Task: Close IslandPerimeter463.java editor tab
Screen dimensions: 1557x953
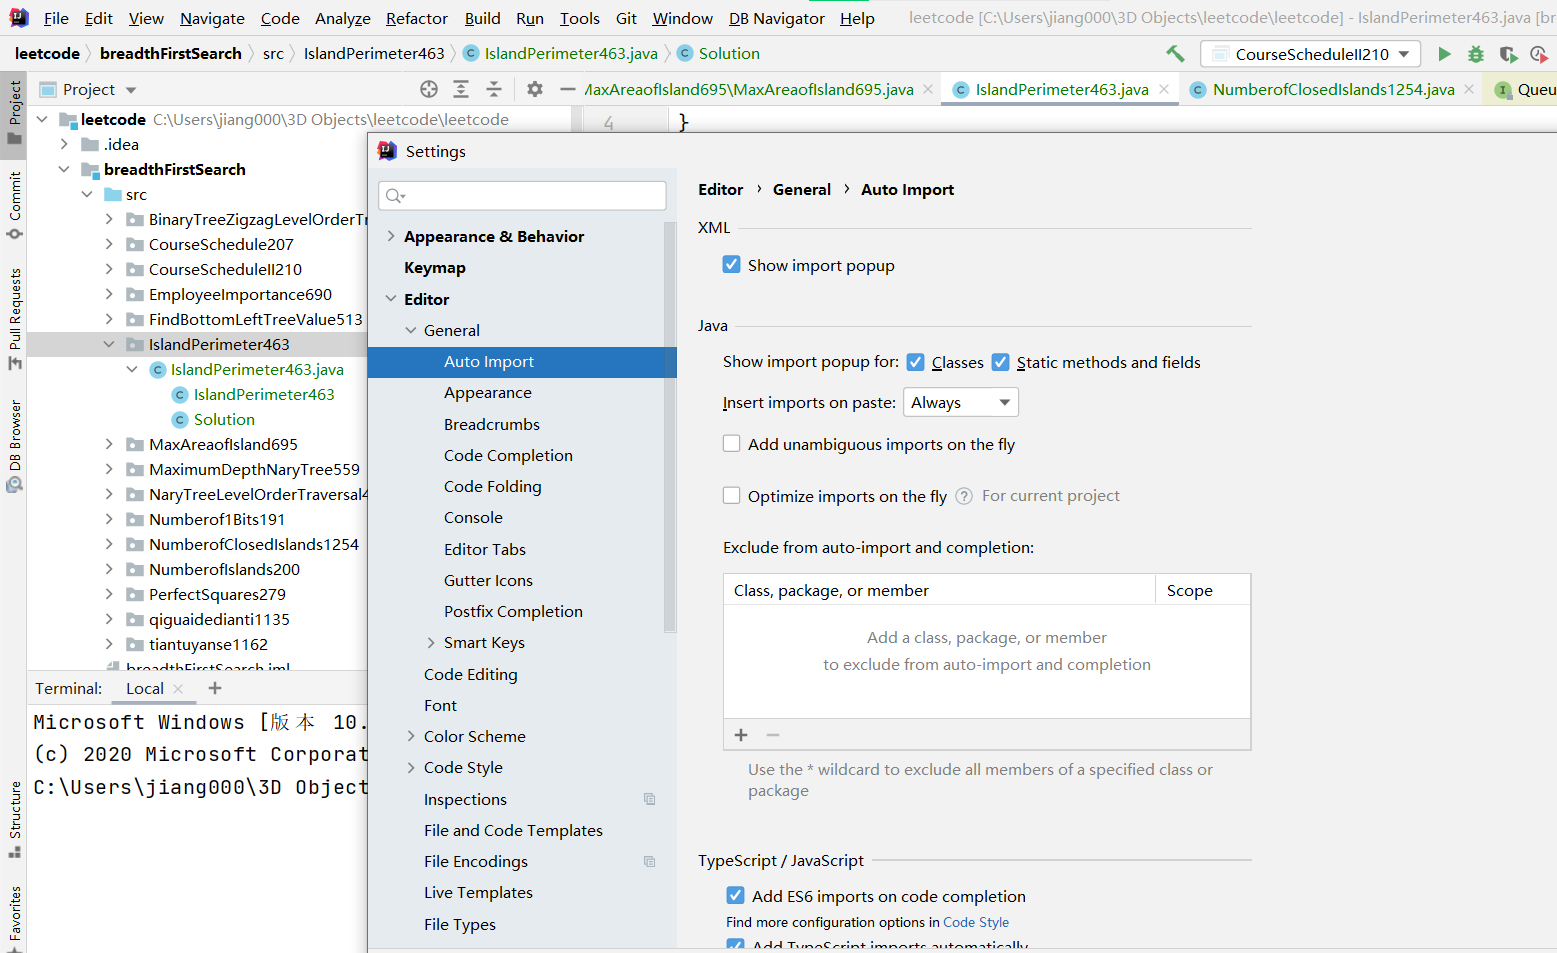Action: [1164, 89]
